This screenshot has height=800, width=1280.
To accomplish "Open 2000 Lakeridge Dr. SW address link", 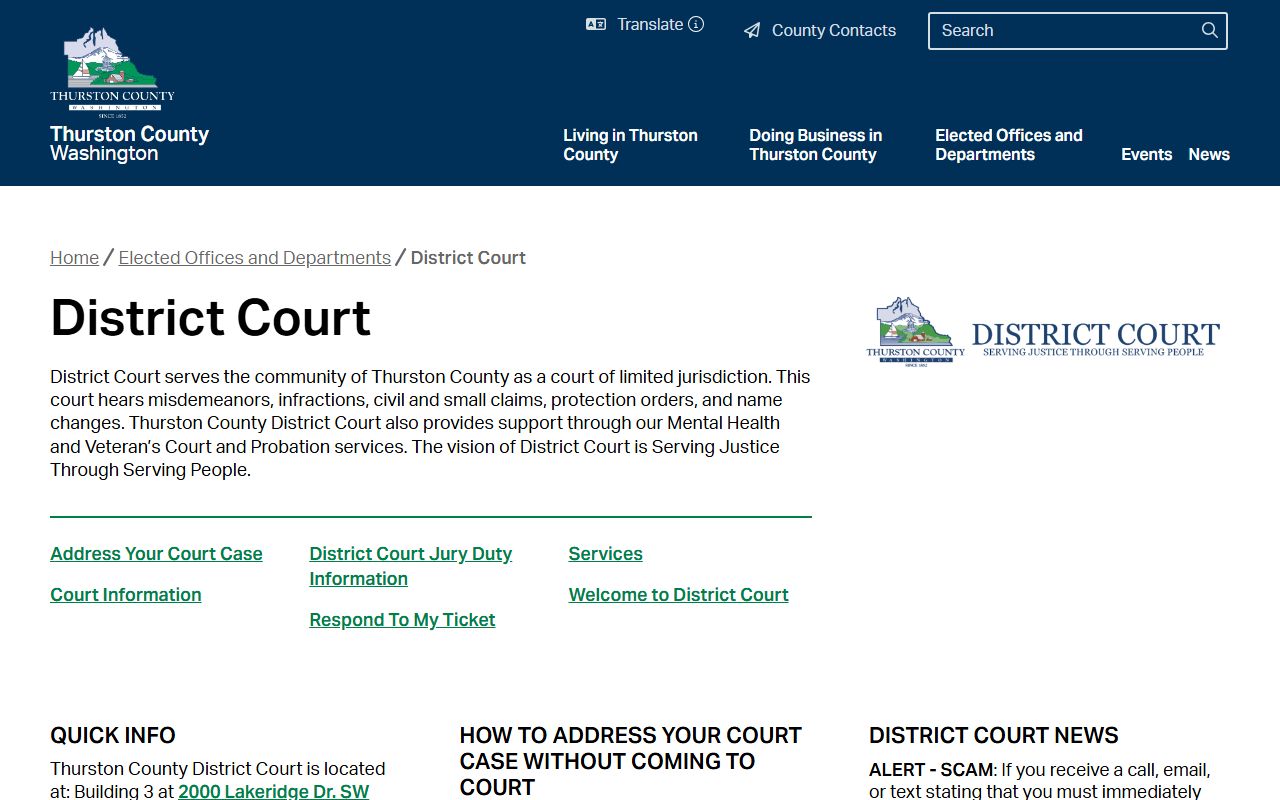I will point(274,791).
